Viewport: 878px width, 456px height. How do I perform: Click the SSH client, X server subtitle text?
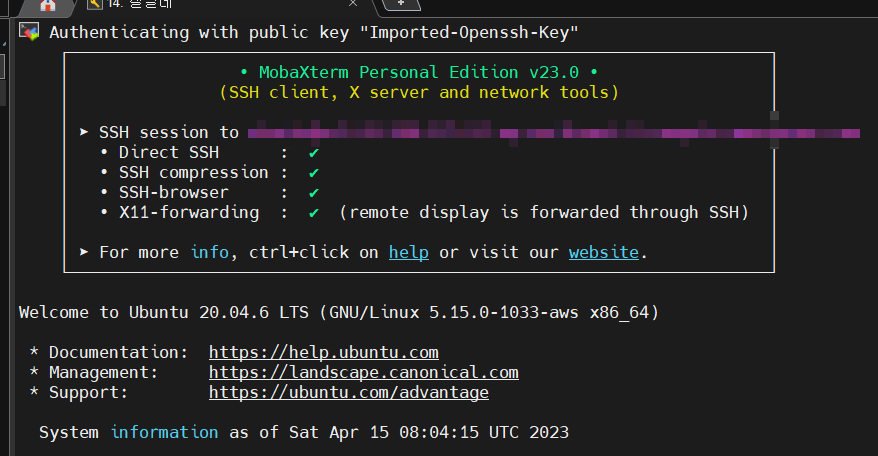coord(419,92)
